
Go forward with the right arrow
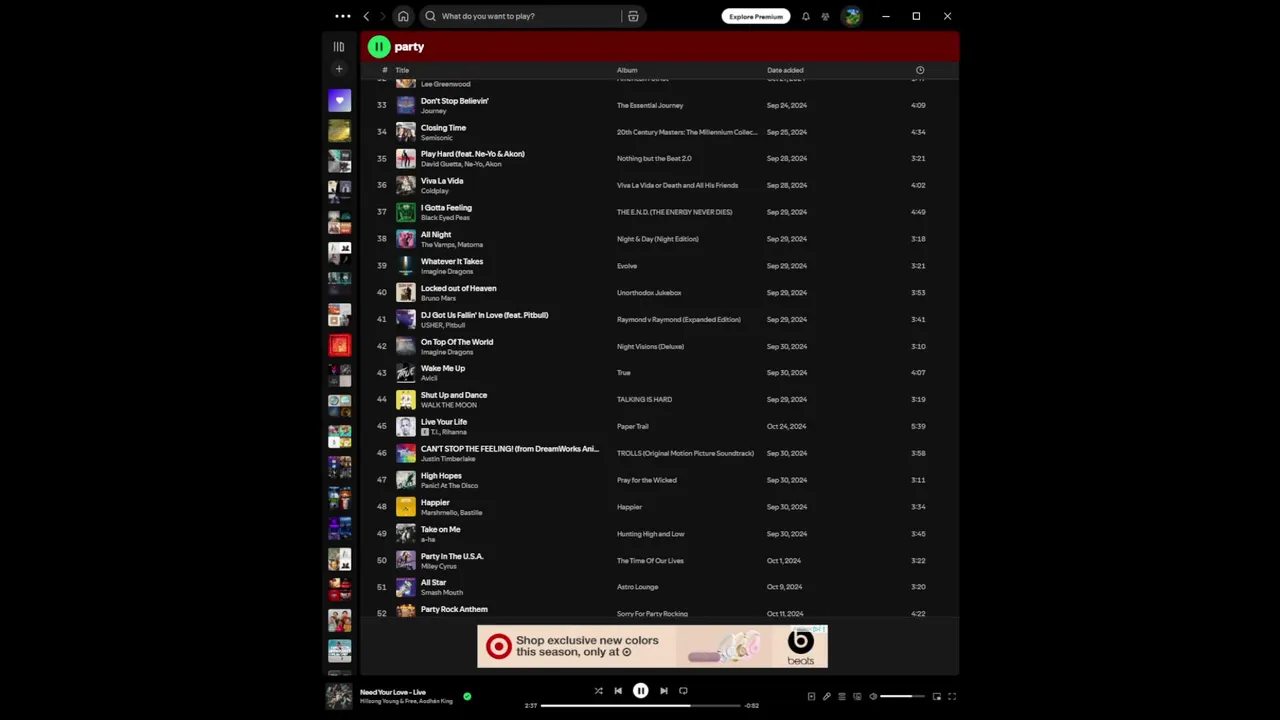(x=382, y=16)
